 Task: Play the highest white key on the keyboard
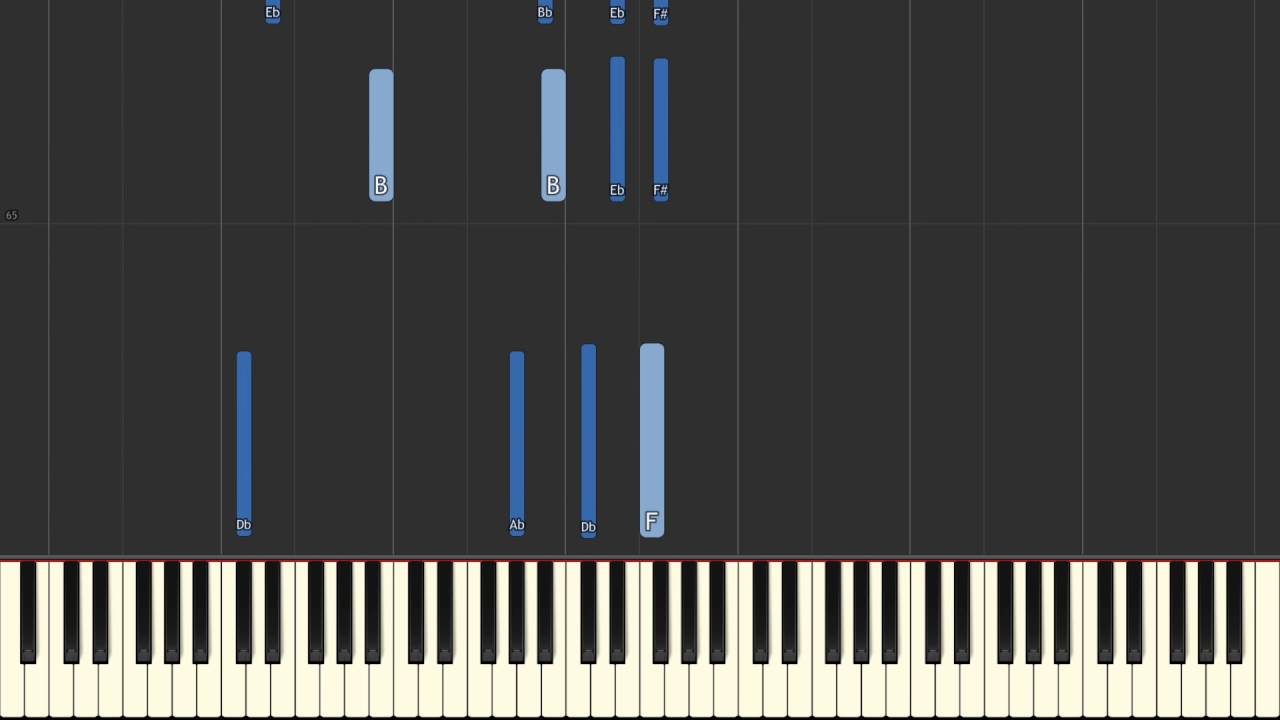coord(1268,690)
